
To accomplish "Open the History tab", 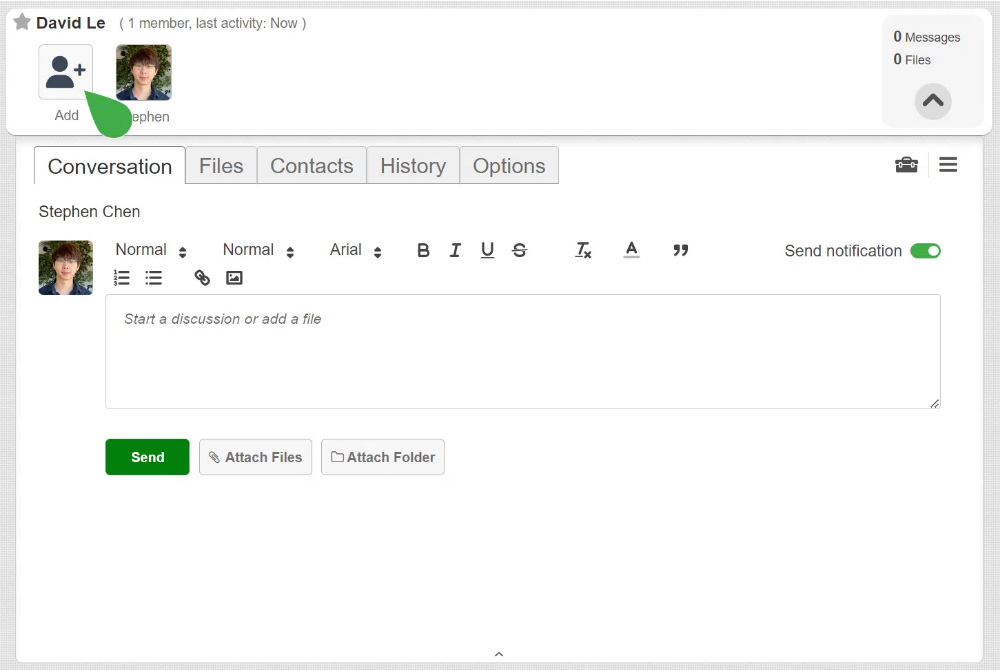I will 413,166.
